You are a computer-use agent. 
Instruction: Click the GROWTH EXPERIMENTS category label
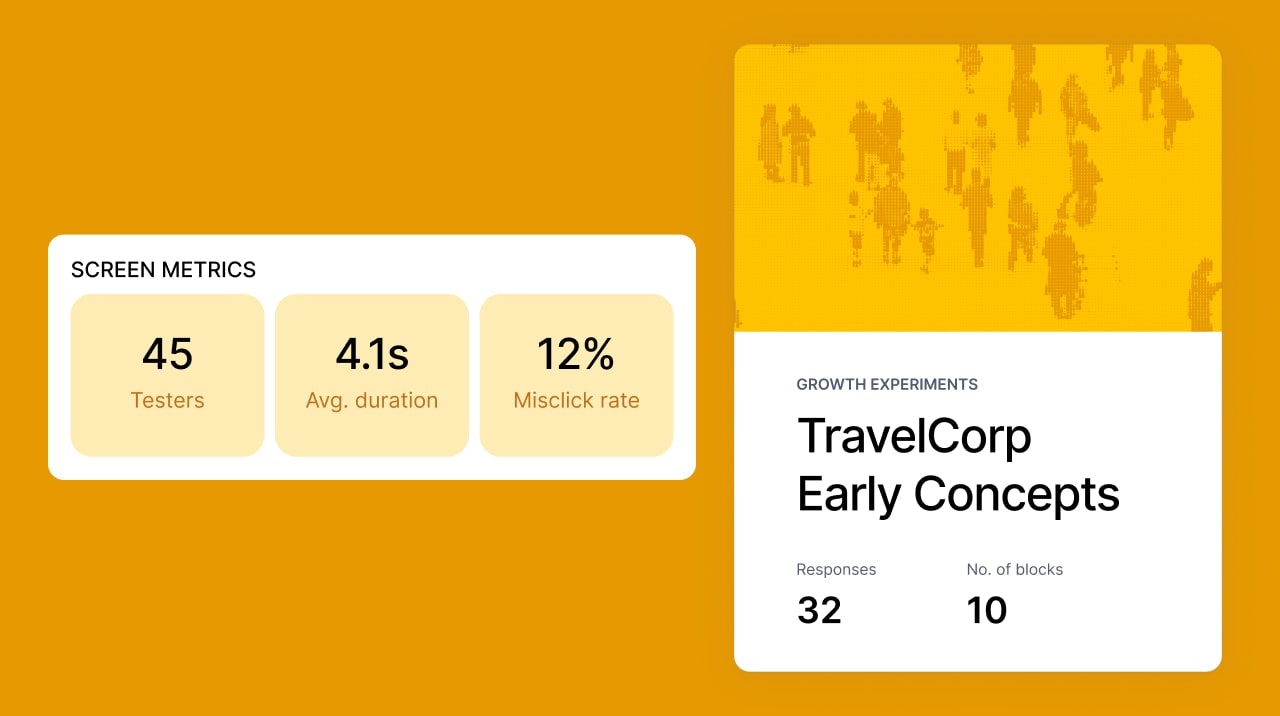pyautogui.click(x=887, y=384)
